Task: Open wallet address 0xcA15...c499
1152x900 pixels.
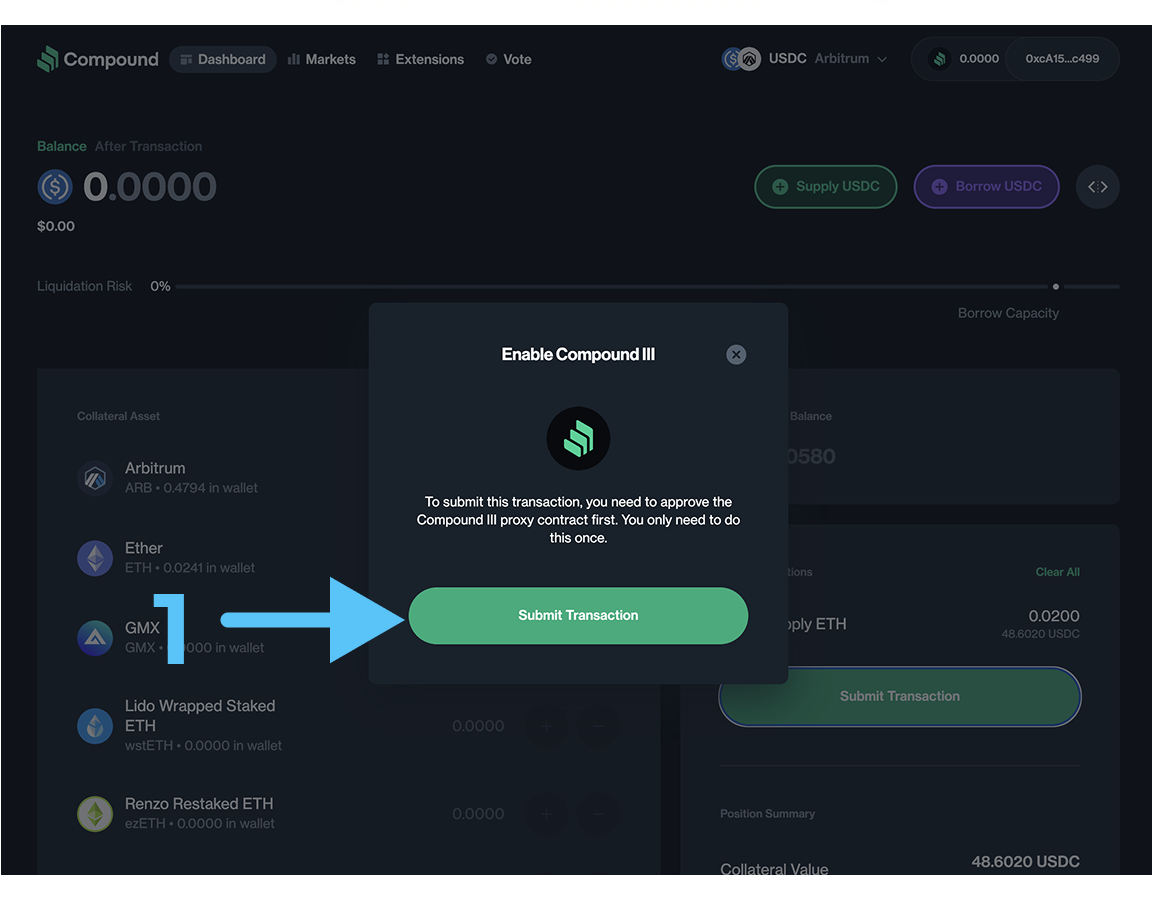Action: pos(1062,59)
